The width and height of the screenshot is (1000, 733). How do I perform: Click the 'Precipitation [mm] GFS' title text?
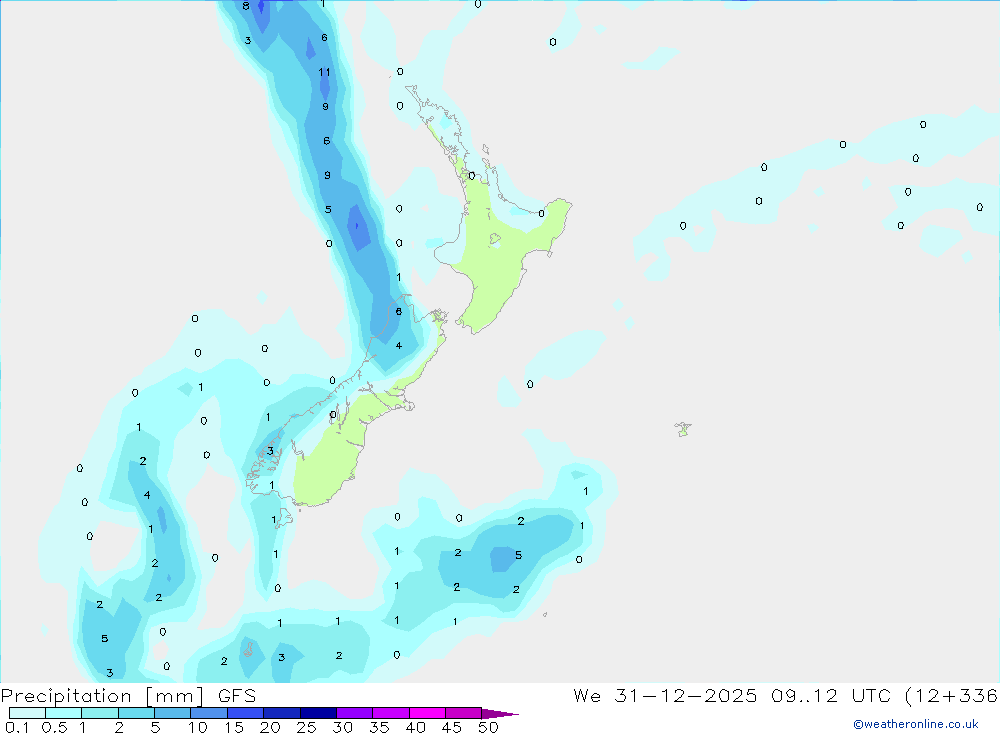point(128,695)
